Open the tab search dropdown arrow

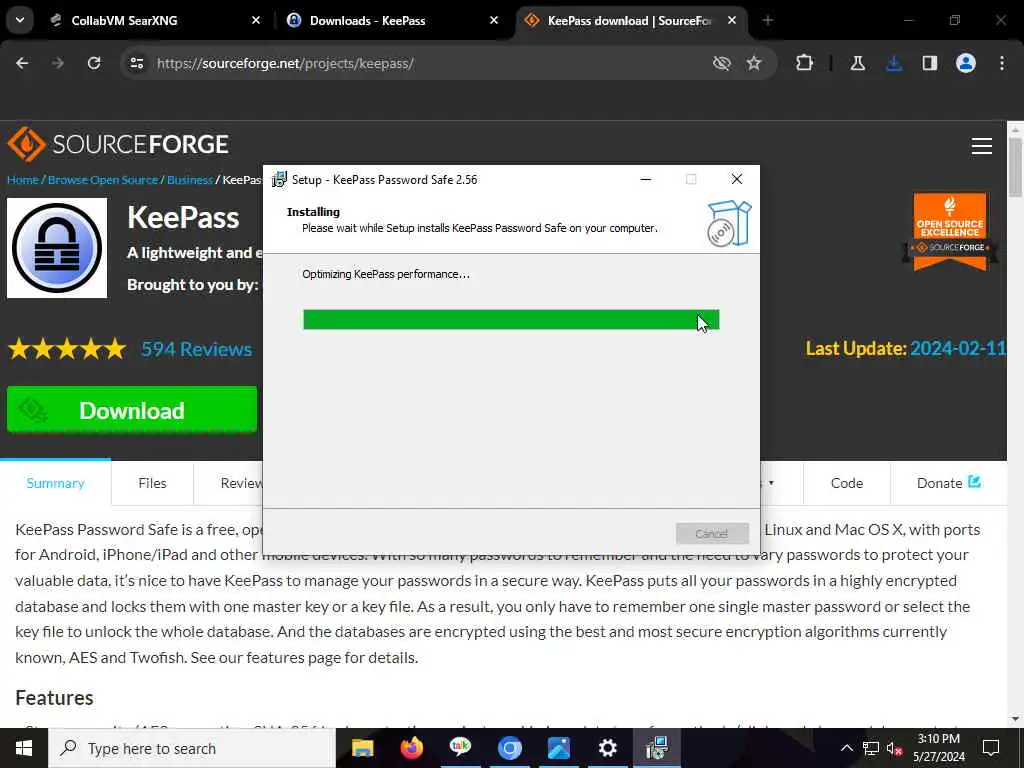tap(20, 20)
